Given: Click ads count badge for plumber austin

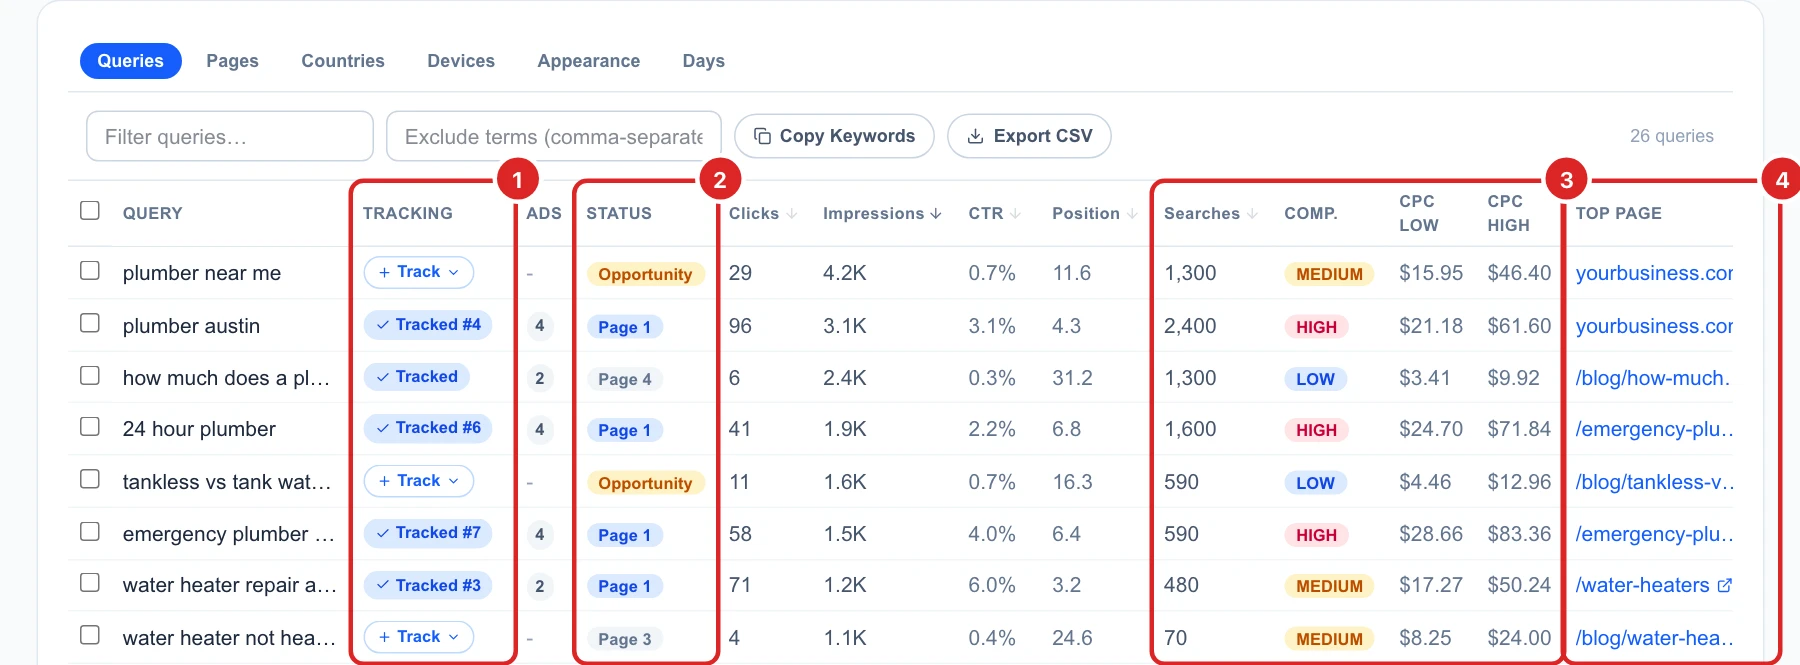Looking at the screenshot, I should click(540, 326).
